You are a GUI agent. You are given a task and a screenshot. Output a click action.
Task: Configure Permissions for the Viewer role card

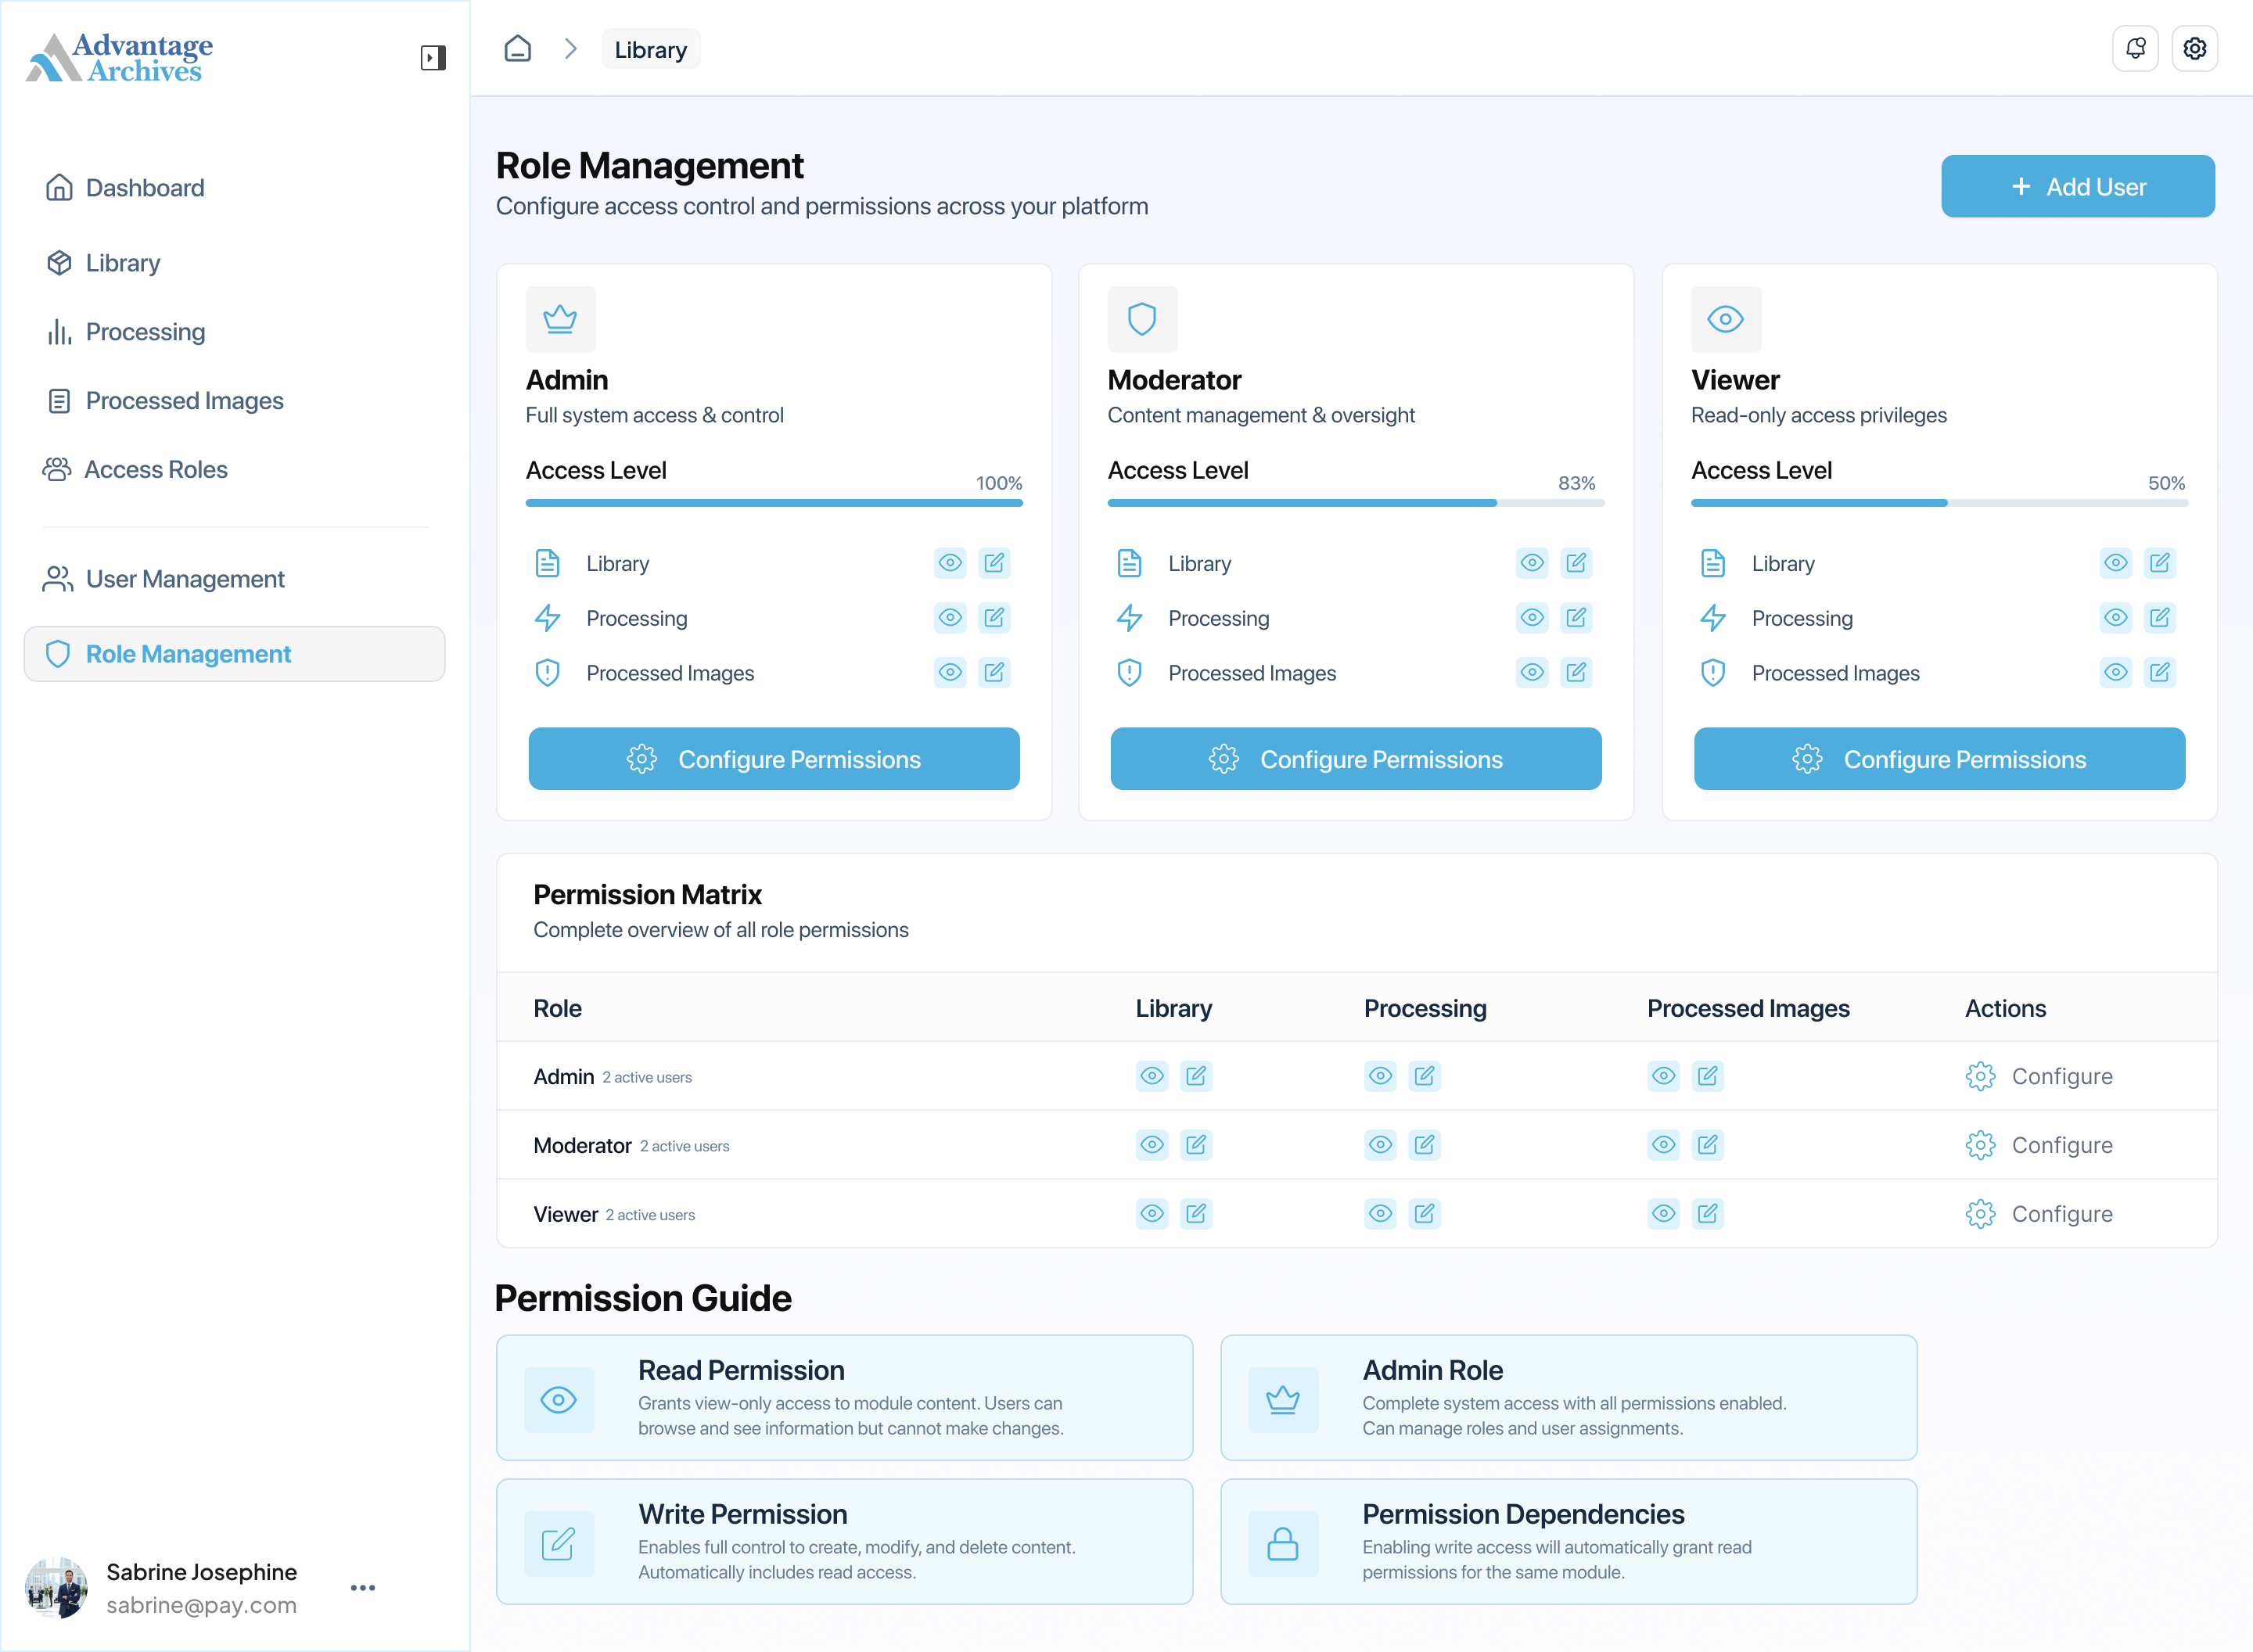[1940, 759]
